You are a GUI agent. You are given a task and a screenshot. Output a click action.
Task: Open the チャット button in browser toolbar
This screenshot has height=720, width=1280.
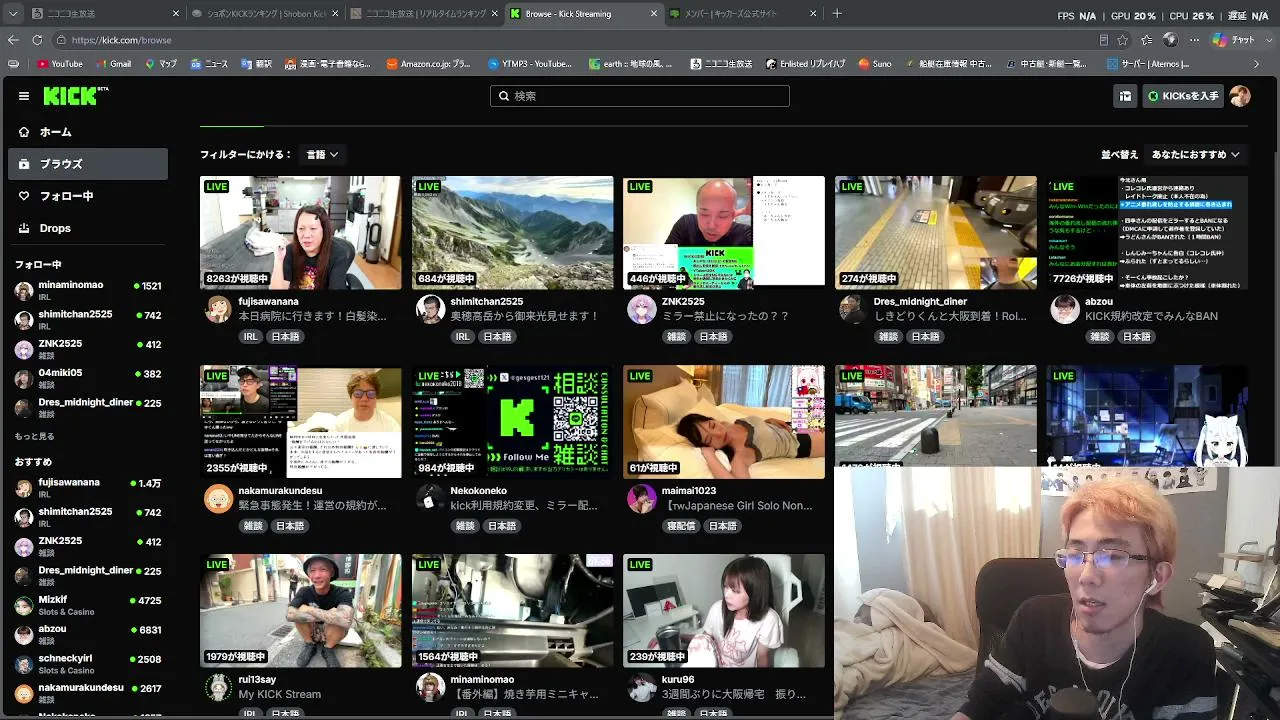(1234, 40)
